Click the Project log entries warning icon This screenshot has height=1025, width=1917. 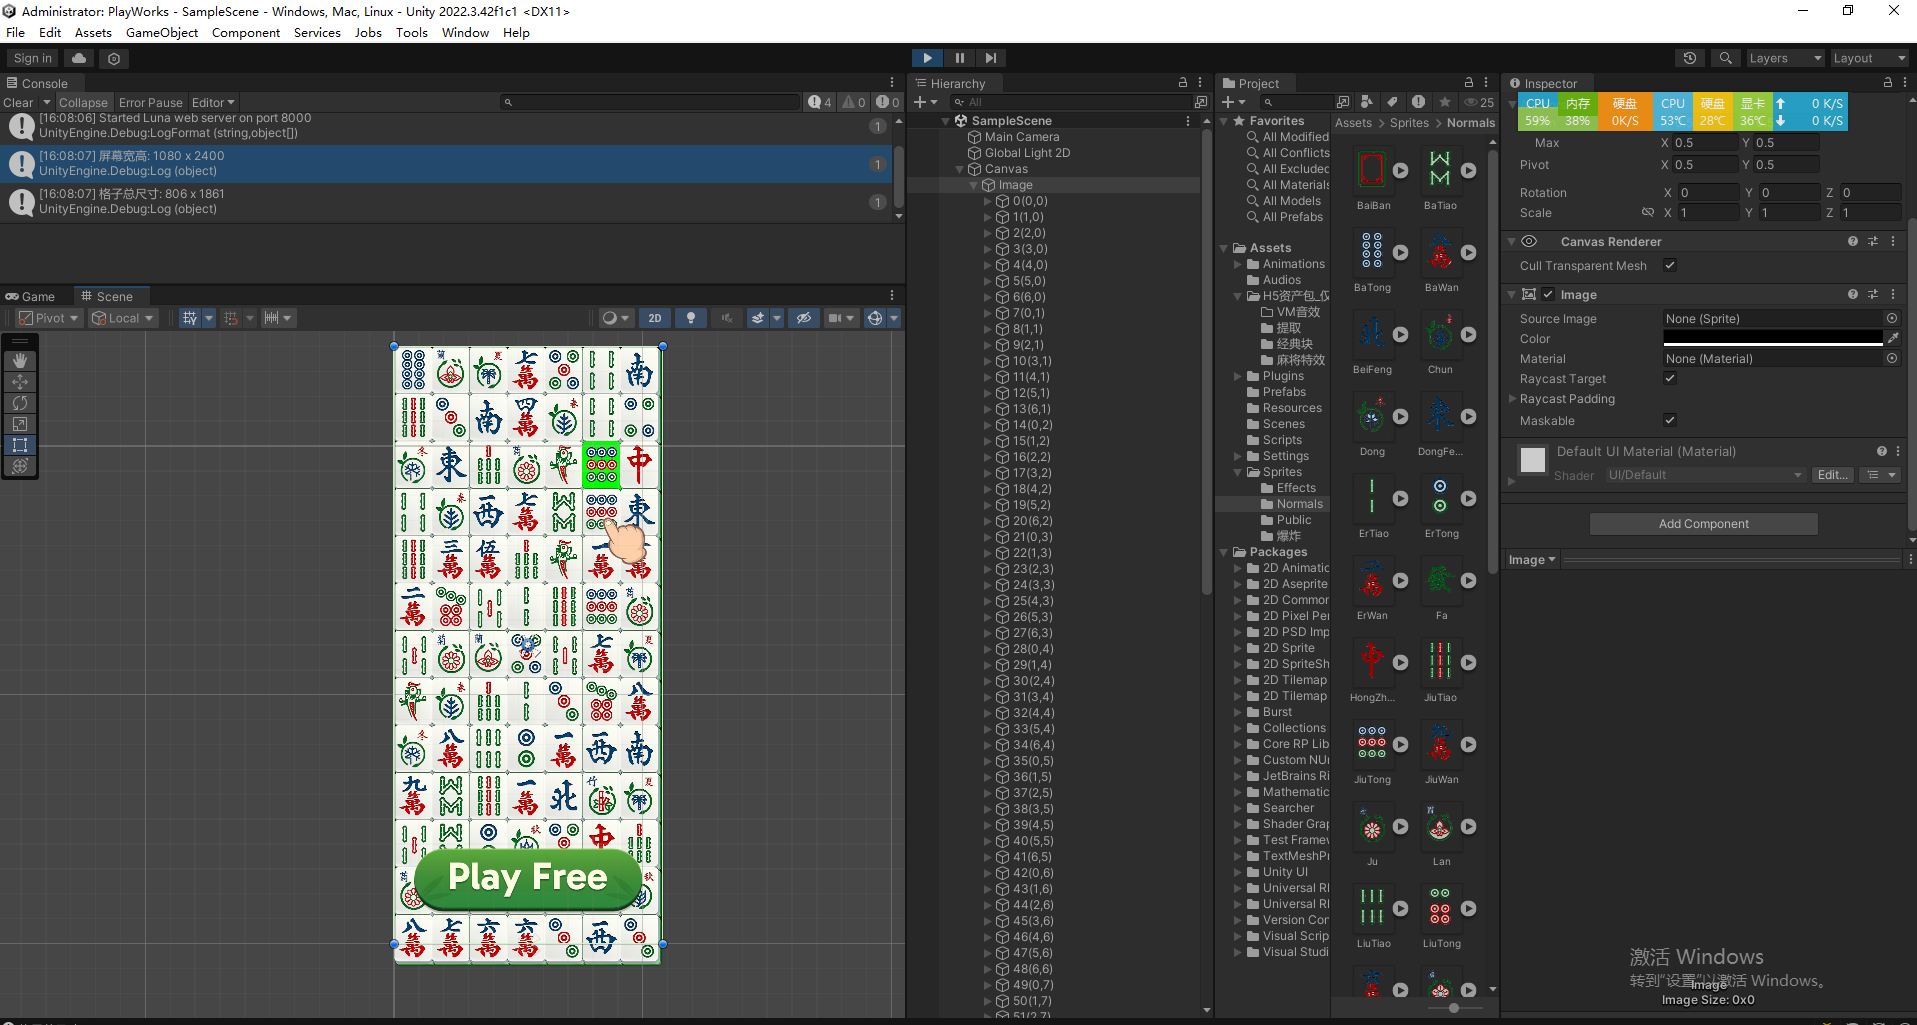(1418, 102)
